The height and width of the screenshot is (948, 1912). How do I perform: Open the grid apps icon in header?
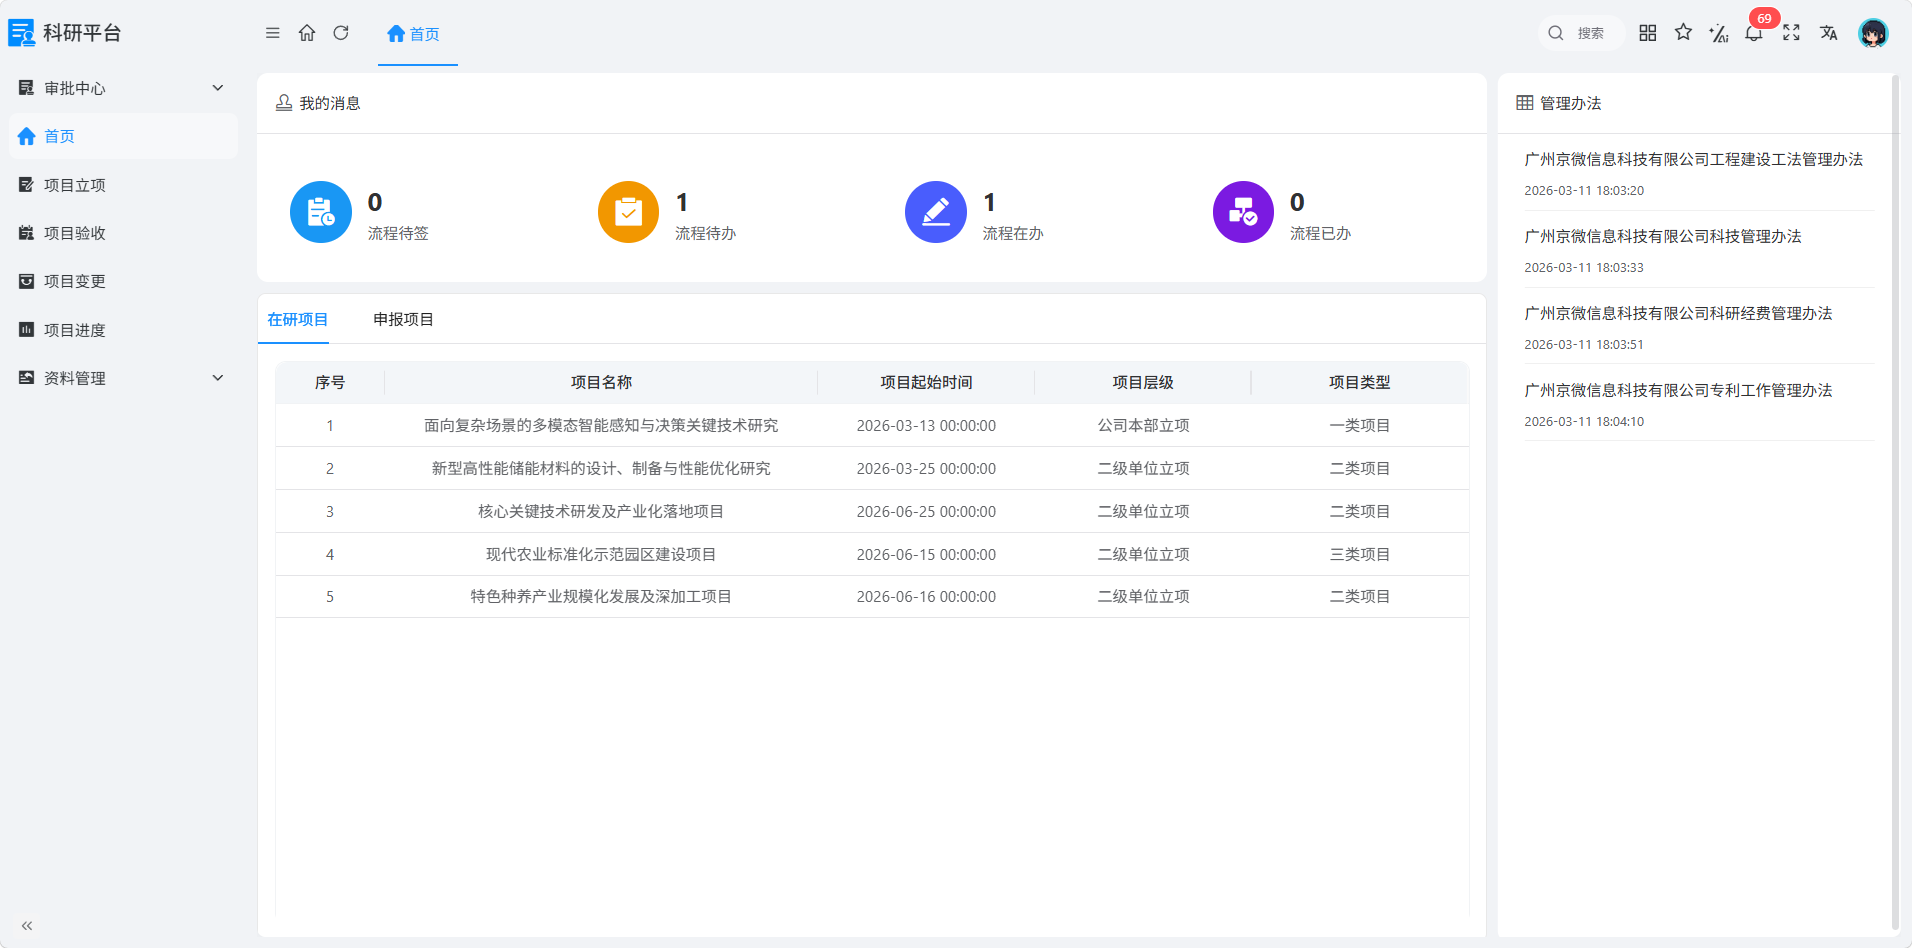(1648, 33)
